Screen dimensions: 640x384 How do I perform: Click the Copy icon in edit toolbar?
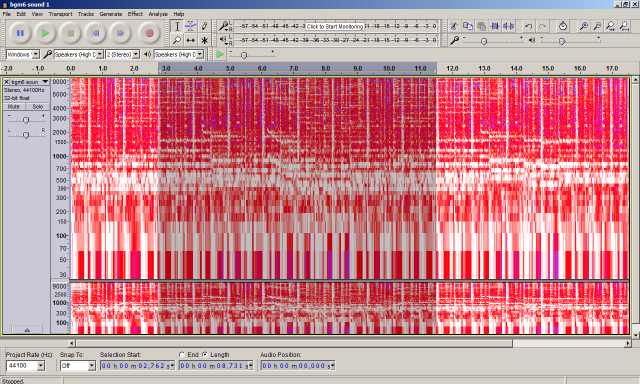(x=468, y=27)
